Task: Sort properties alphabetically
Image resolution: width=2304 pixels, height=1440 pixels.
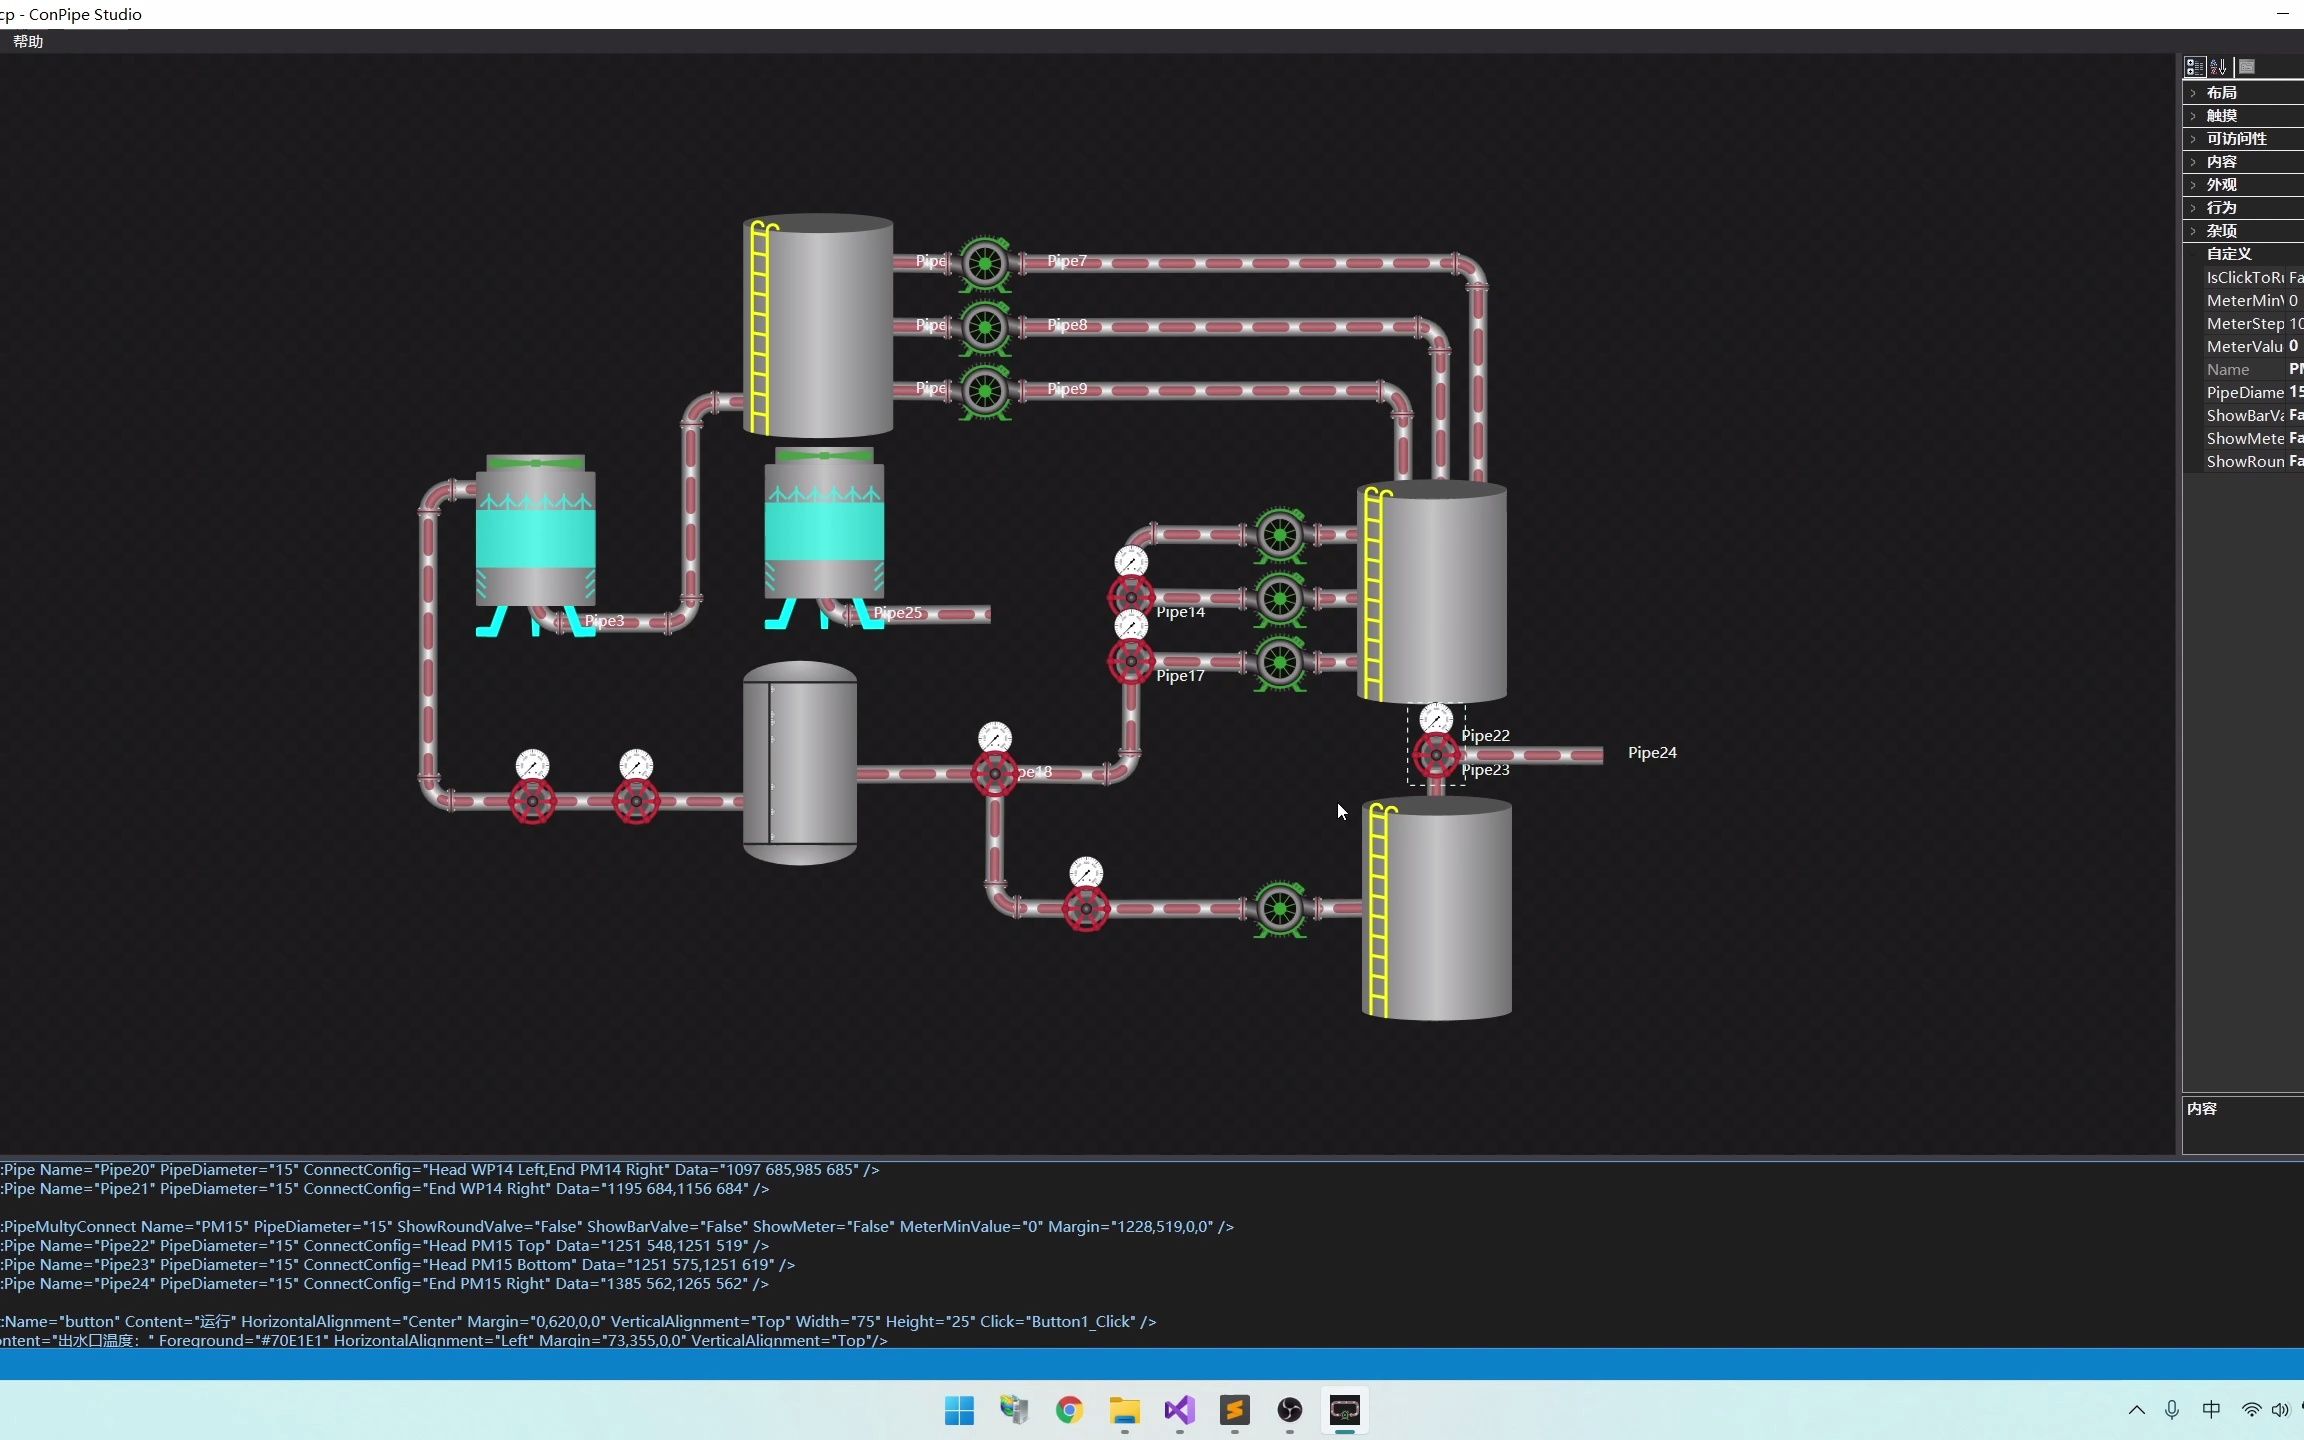Action: (2218, 67)
